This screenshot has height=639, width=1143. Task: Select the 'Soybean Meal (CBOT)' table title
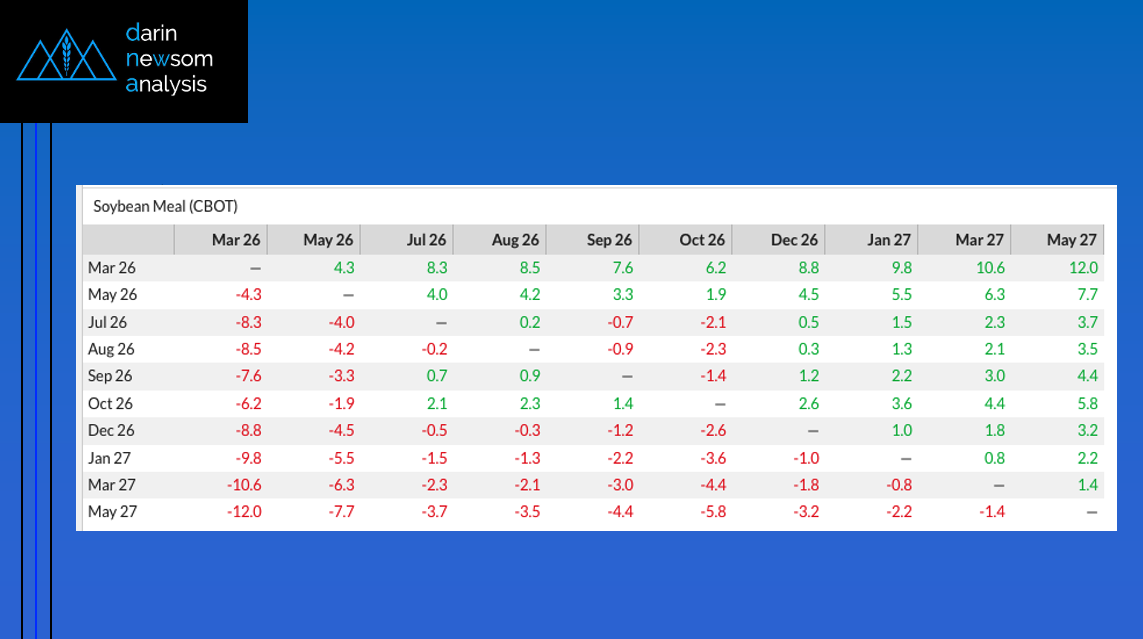pyautogui.click(x=165, y=207)
